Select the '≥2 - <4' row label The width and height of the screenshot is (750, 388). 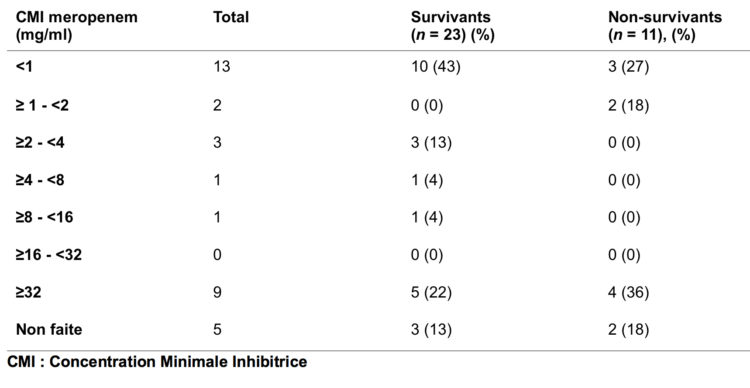pyautogui.click(x=40, y=142)
